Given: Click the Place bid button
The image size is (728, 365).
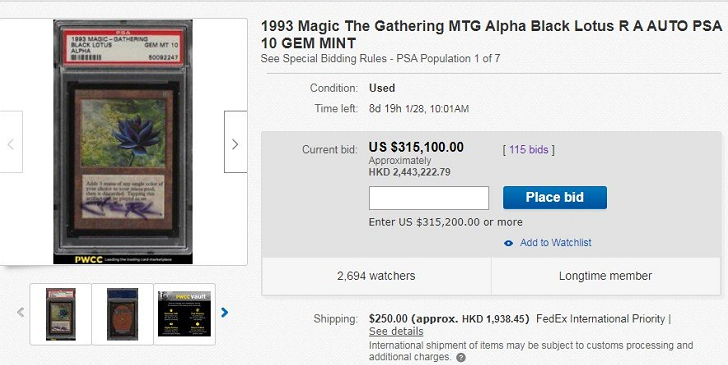Looking at the screenshot, I should tap(554, 197).
